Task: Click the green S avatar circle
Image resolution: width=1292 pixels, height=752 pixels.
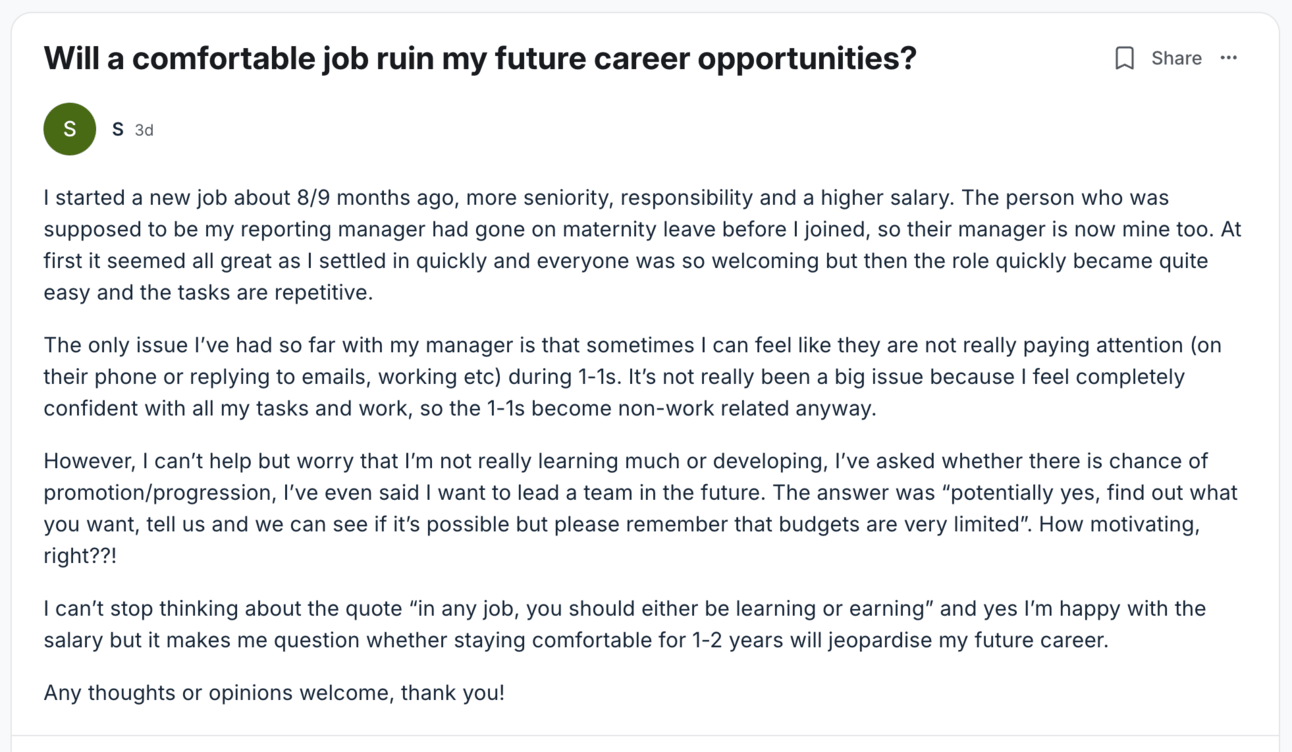Action: click(69, 129)
